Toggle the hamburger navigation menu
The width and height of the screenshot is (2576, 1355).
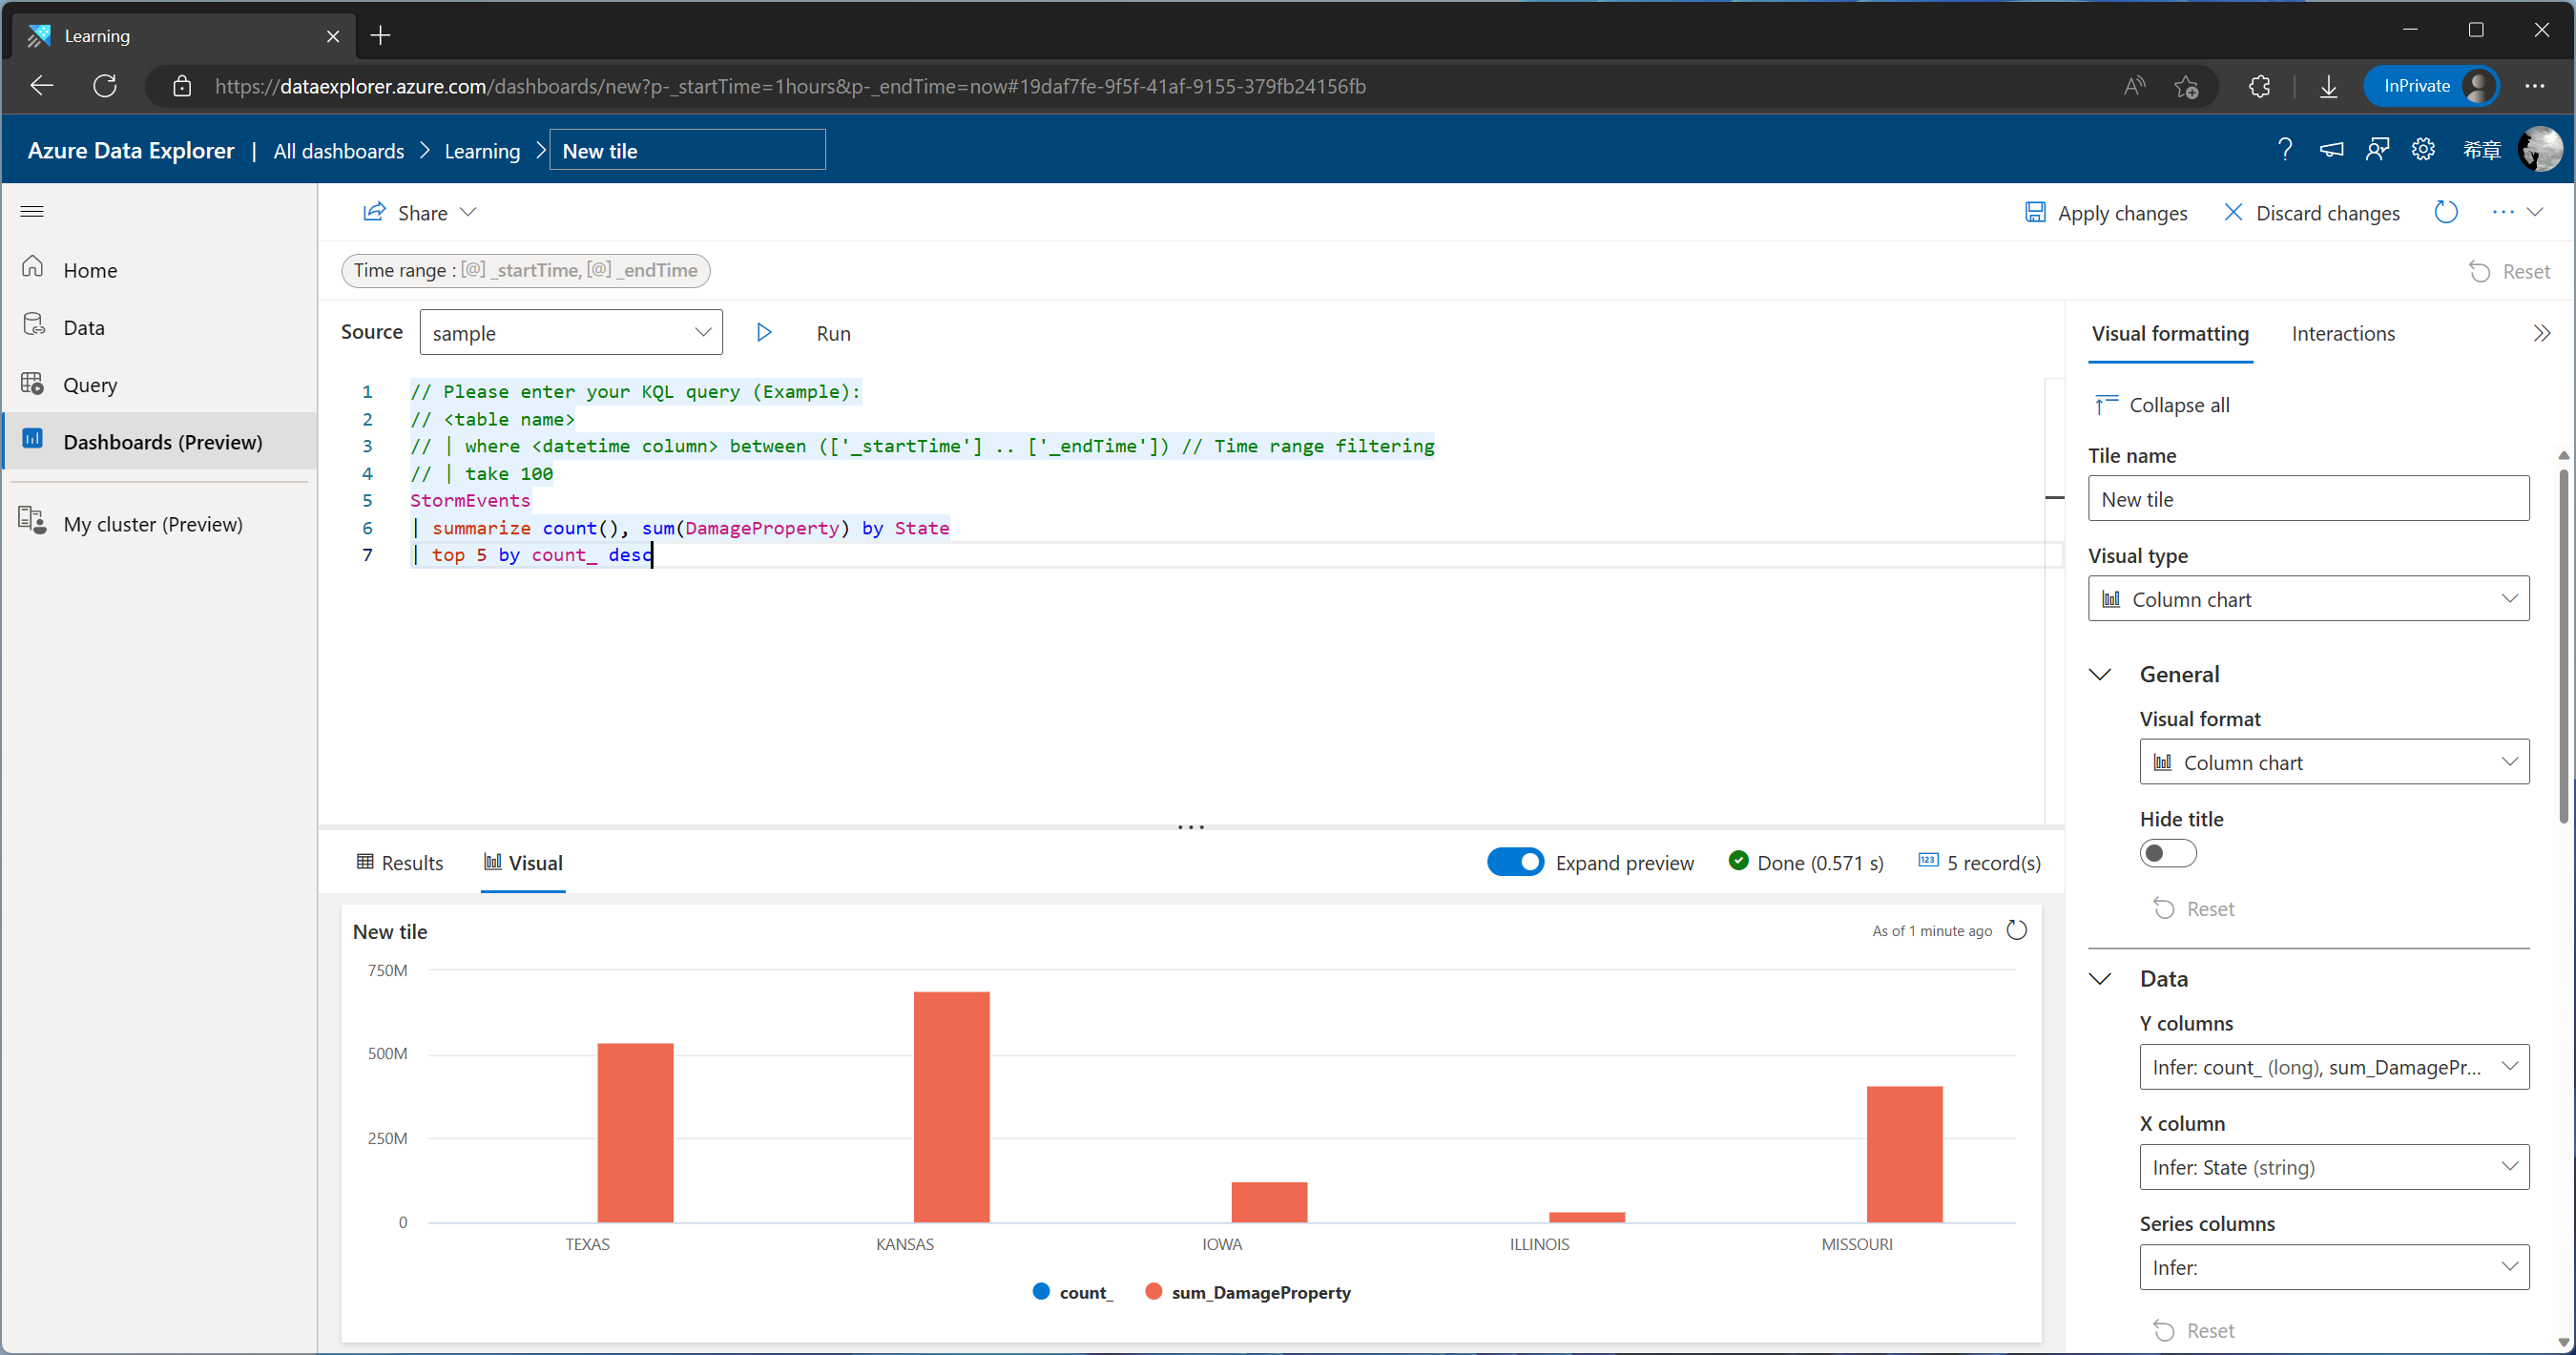32,211
